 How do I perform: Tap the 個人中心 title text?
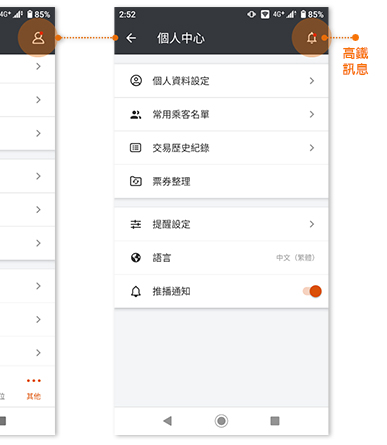coord(181,38)
